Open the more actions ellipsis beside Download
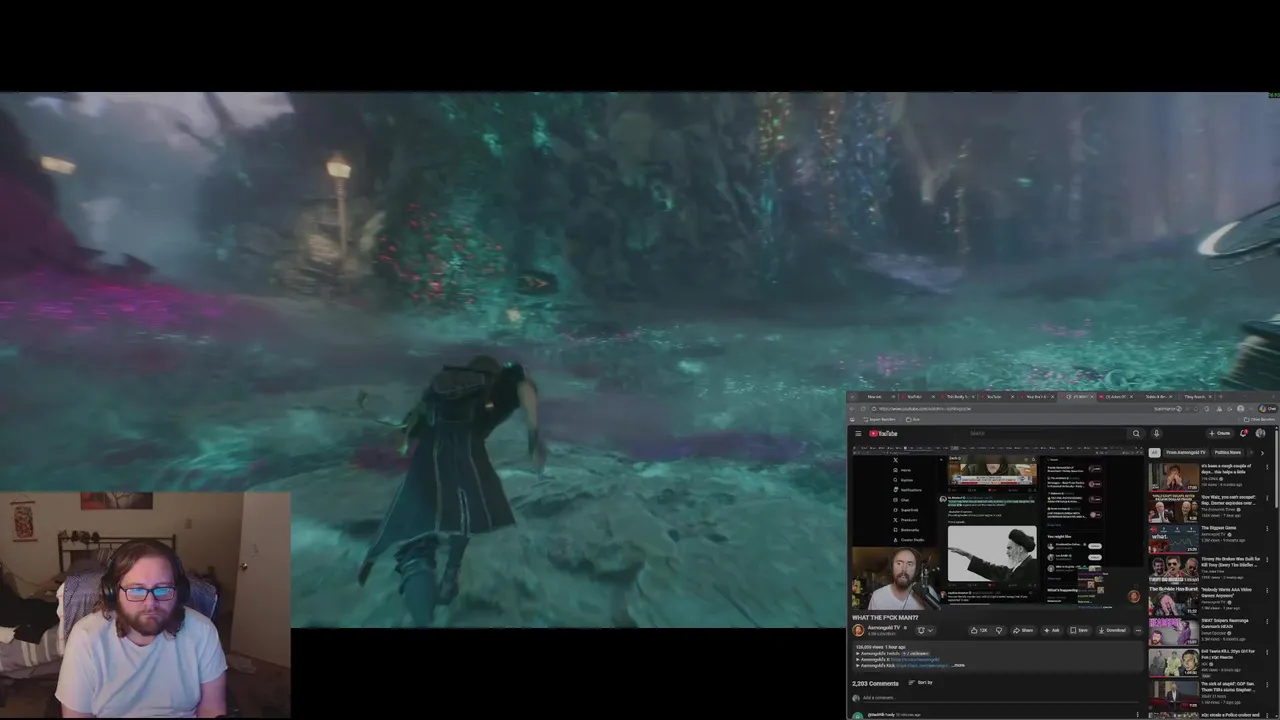This screenshot has width=1280, height=720. (1138, 630)
